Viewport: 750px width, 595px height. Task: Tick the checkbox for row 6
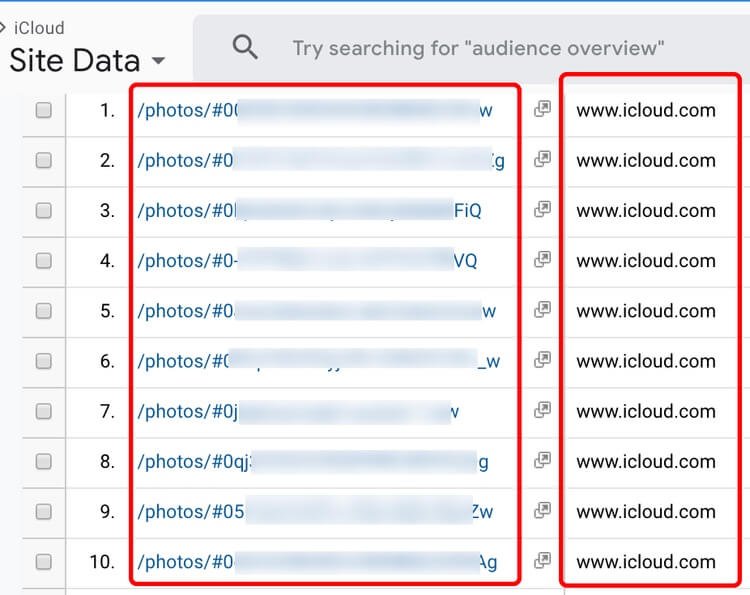click(44, 361)
